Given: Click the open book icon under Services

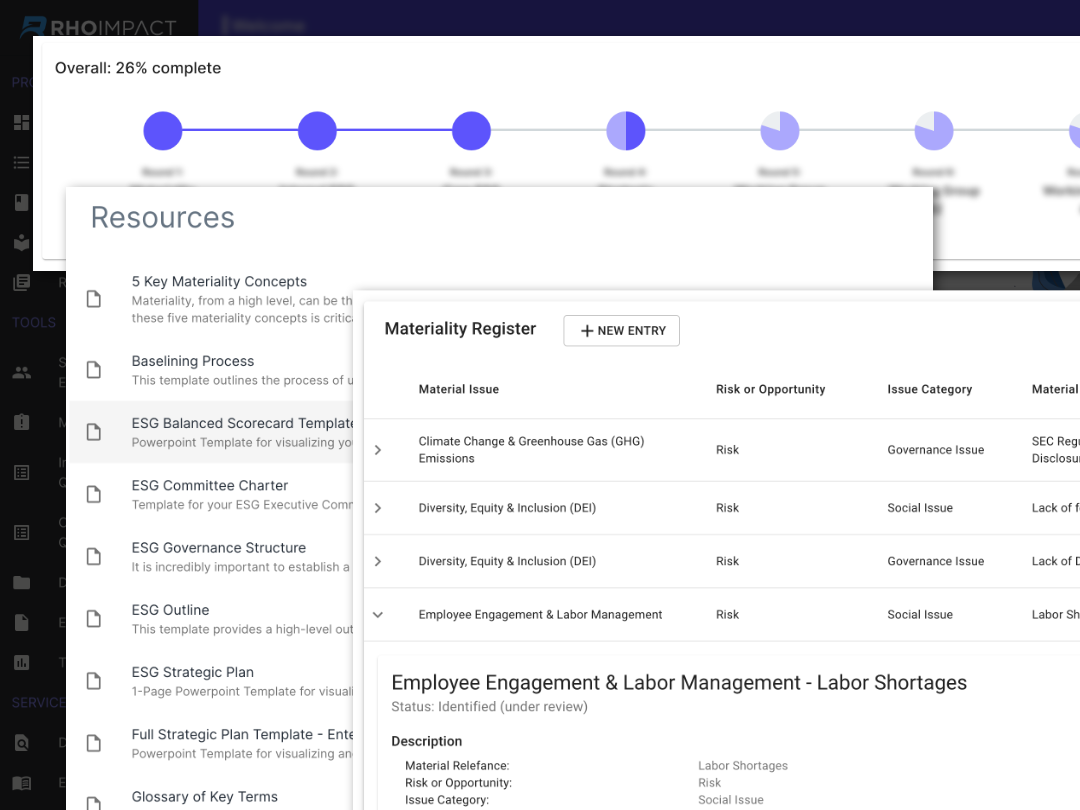Looking at the screenshot, I should click(21, 783).
